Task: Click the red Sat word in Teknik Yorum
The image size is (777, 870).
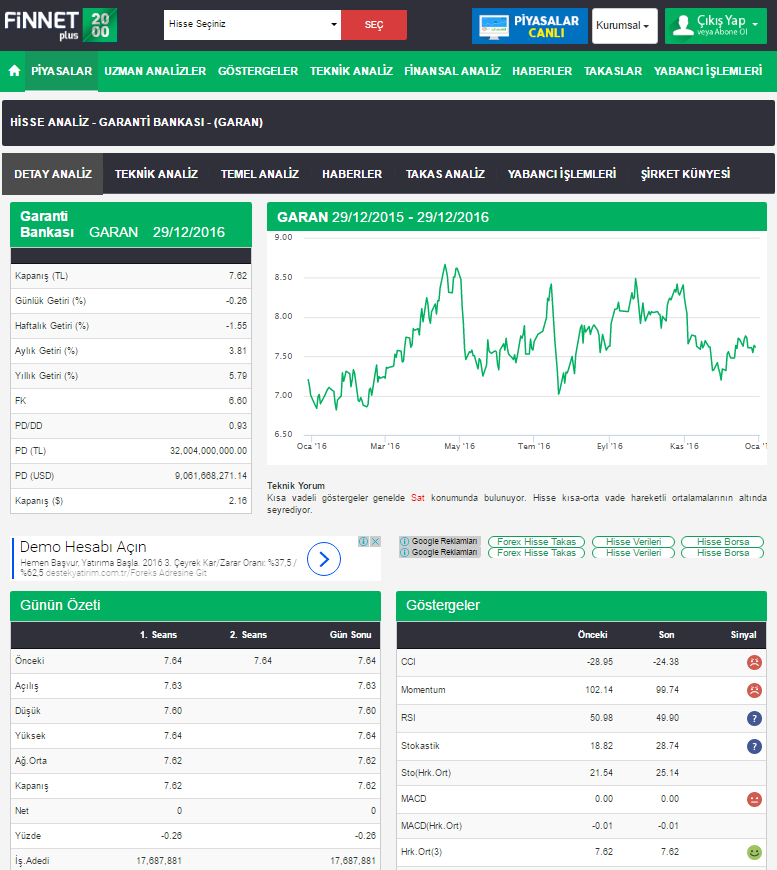Action: 417,498
